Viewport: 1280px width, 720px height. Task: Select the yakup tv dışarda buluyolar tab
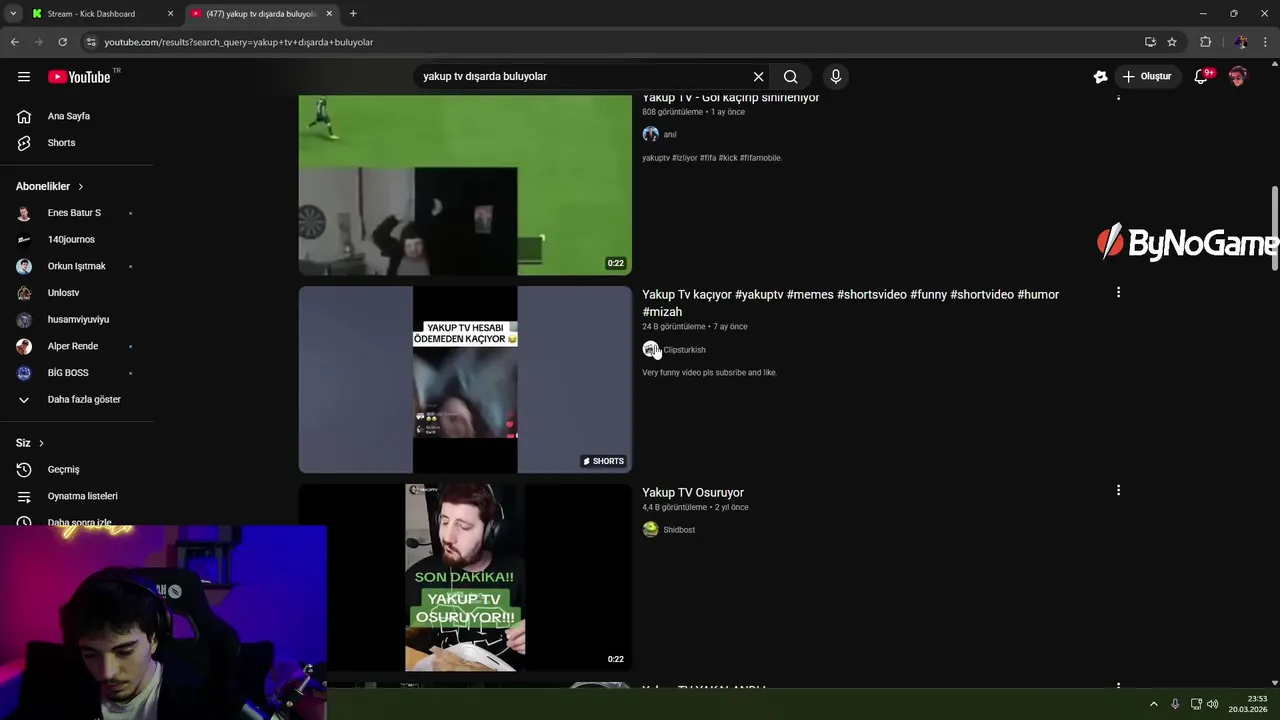(x=262, y=14)
